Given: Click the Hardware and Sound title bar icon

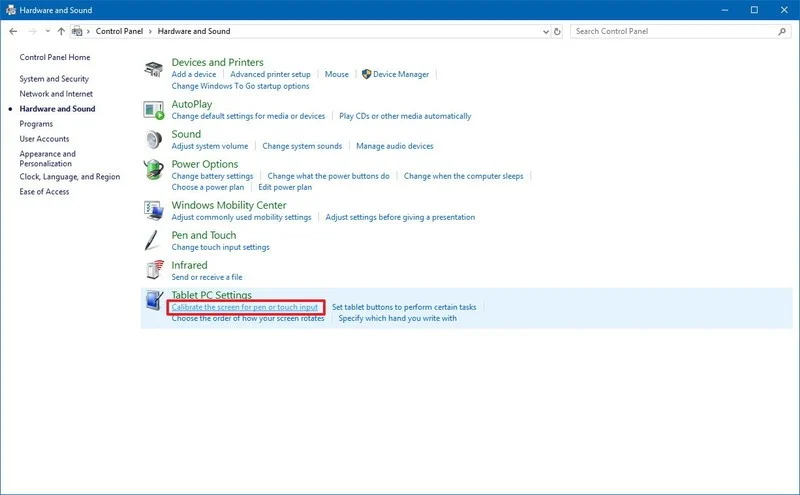Looking at the screenshot, I should 11,10.
